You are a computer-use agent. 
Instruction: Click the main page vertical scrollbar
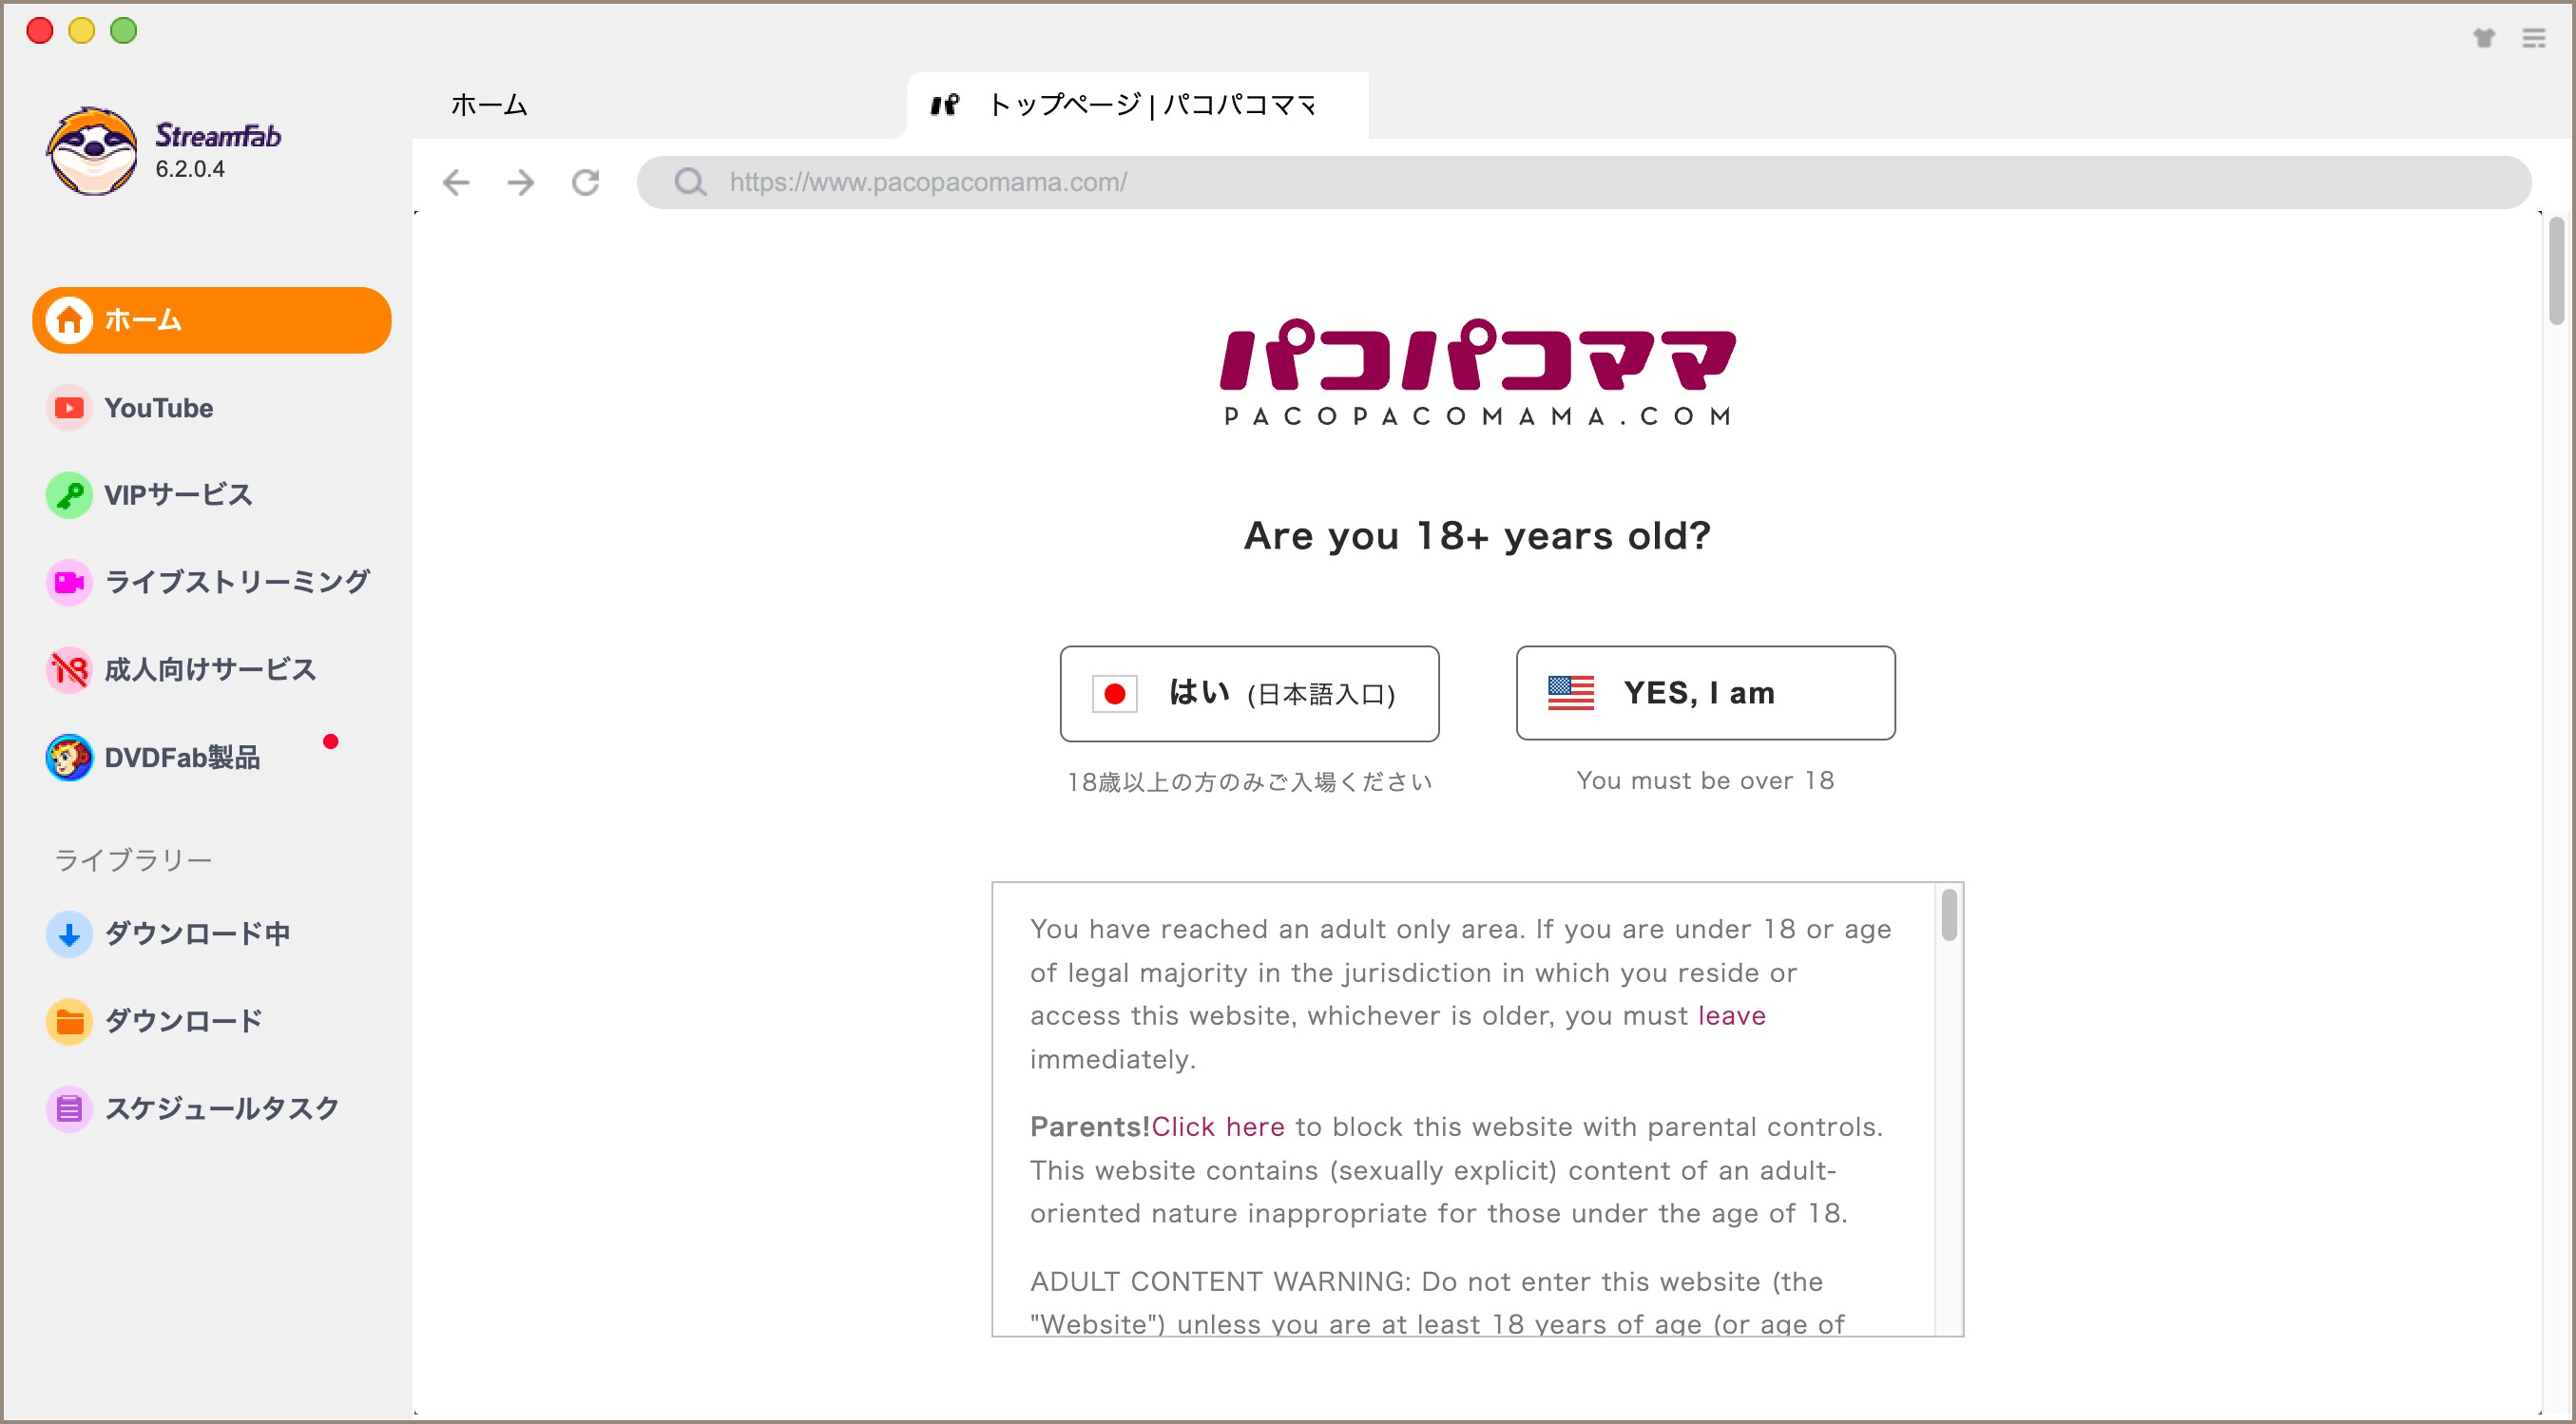2557,270
